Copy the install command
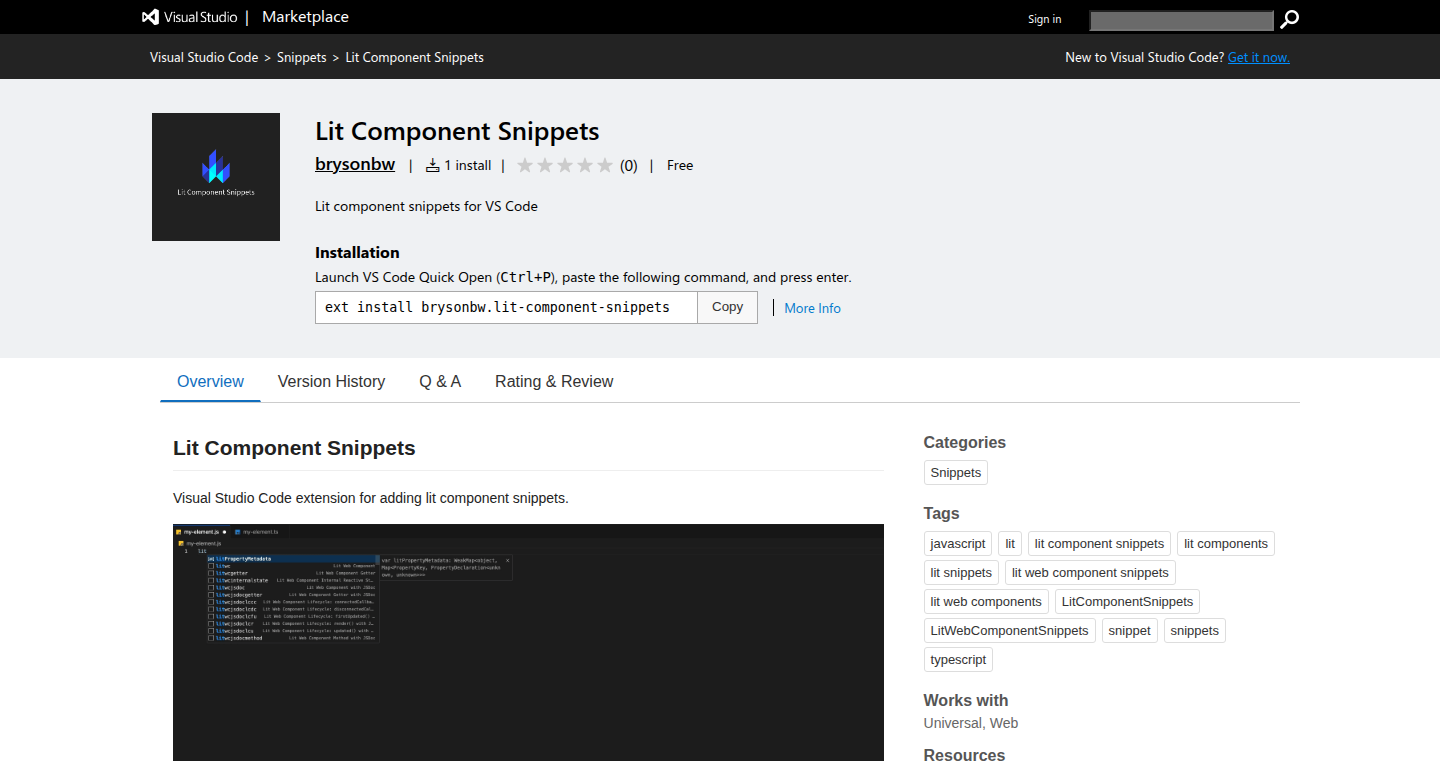This screenshot has height=761, width=1440. 728,307
